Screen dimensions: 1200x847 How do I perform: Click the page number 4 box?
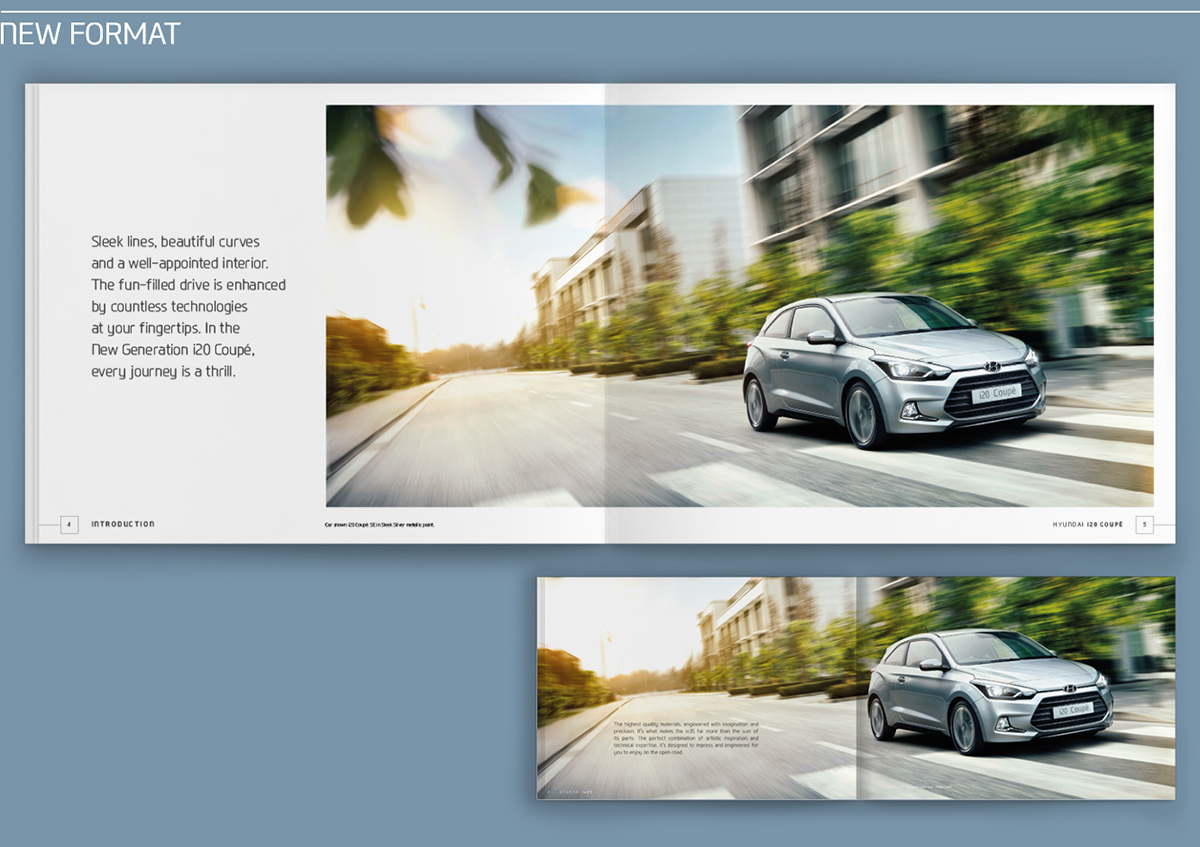pyautogui.click(x=69, y=524)
